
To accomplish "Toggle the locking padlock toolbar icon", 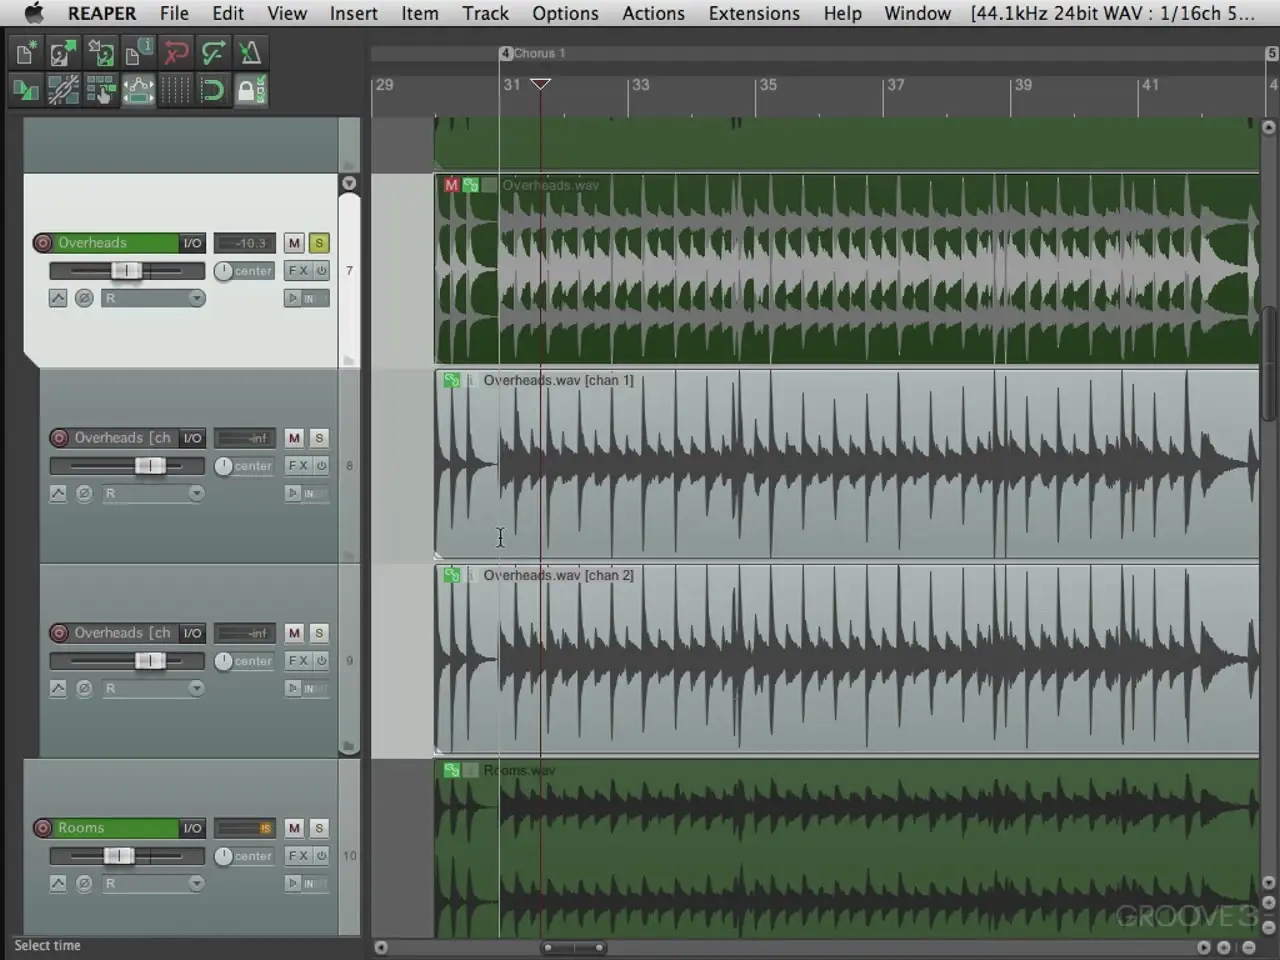I will click(251, 90).
